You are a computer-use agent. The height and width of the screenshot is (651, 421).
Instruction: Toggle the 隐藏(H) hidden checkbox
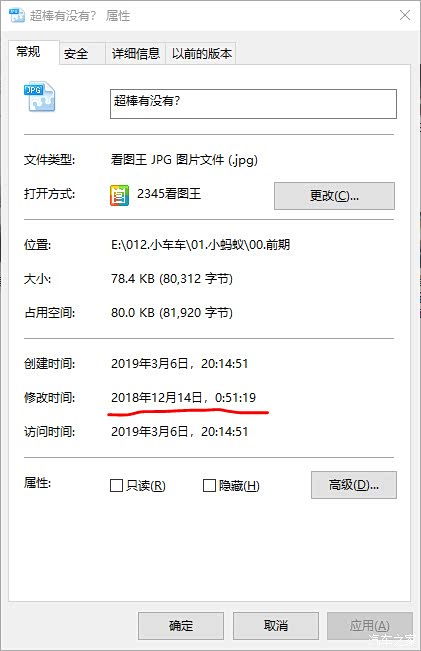click(209, 485)
